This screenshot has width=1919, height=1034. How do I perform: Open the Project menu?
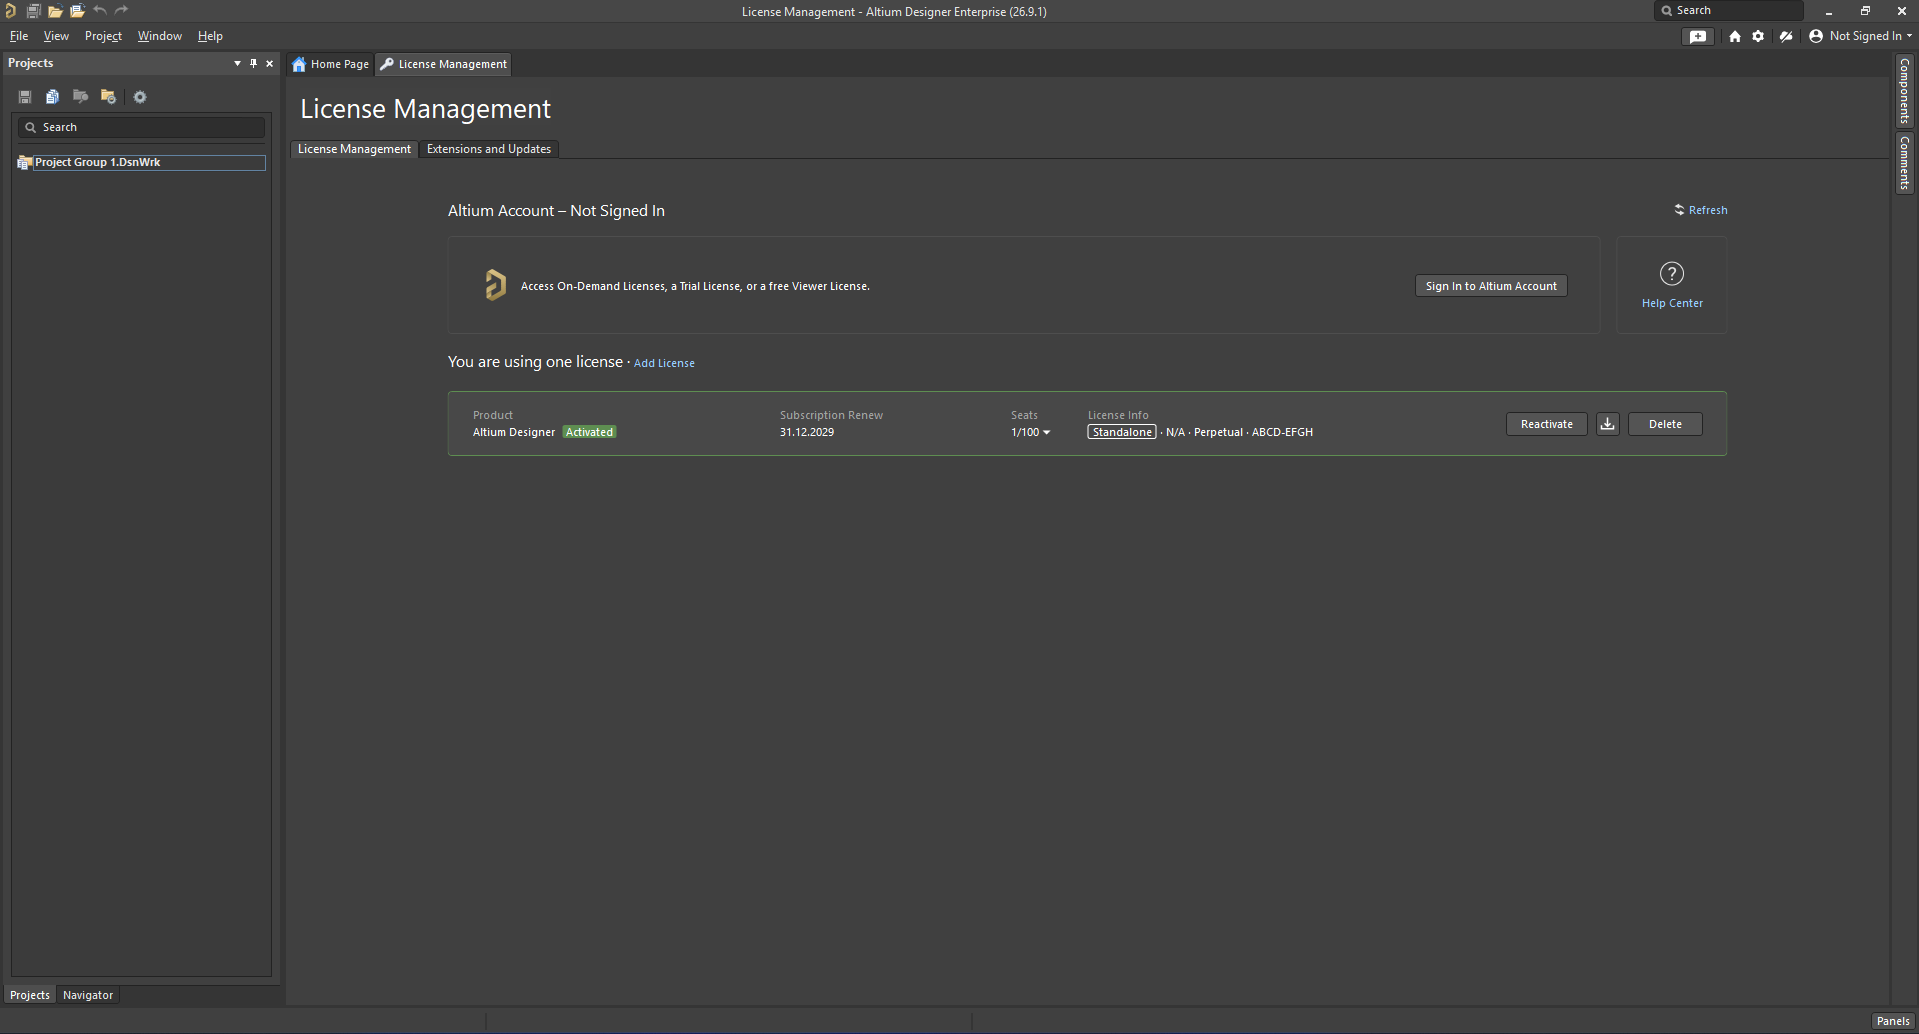click(x=103, y=36)
